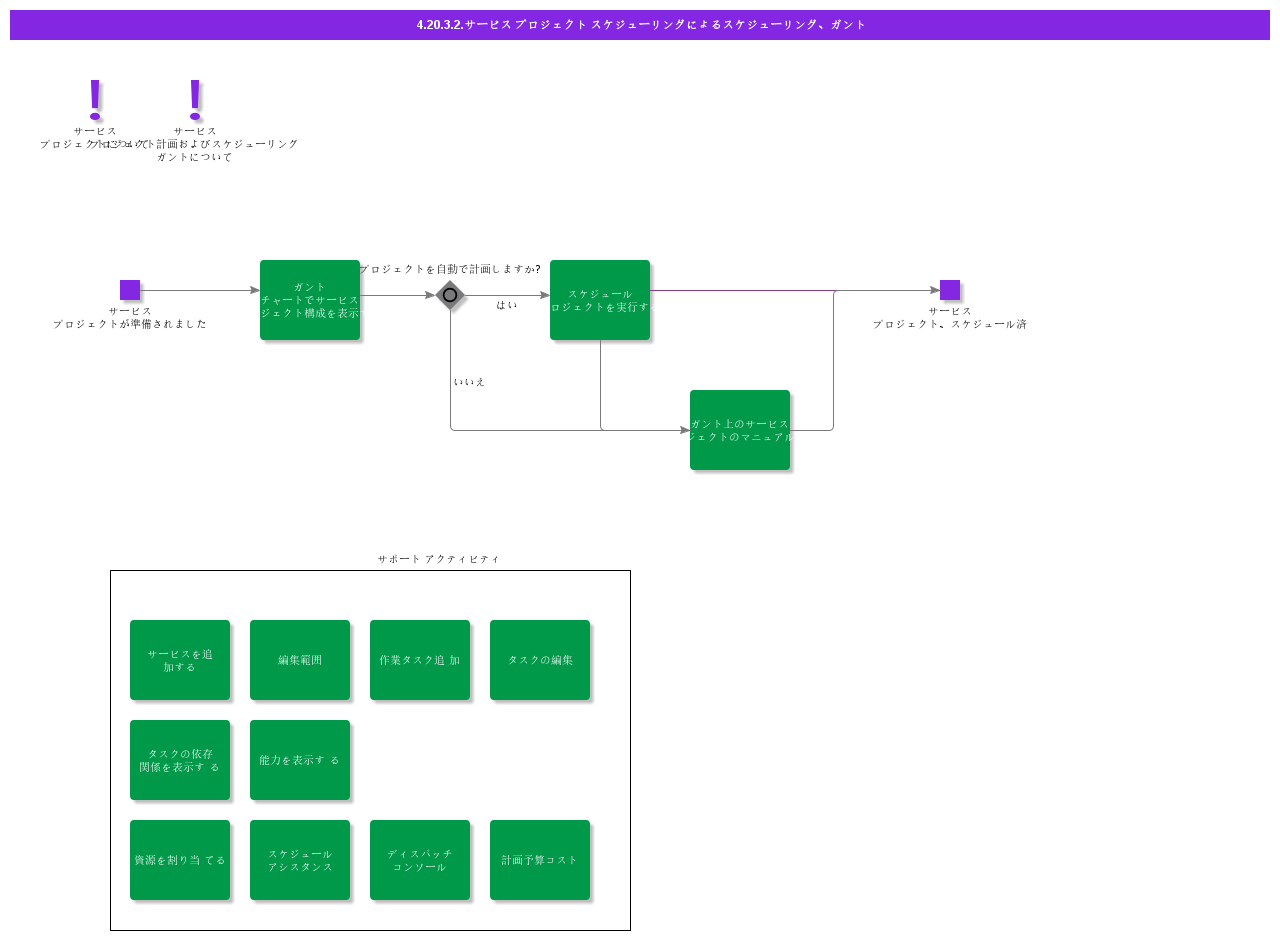
Task: Open the 'ガント上のサービス' manual process box
Action: 740,430
